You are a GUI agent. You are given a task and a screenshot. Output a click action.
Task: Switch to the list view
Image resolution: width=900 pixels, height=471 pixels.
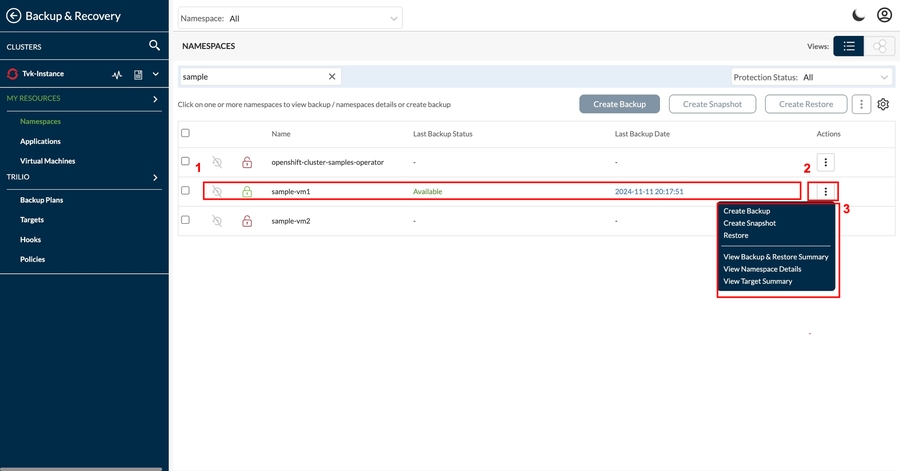[848, 46]
